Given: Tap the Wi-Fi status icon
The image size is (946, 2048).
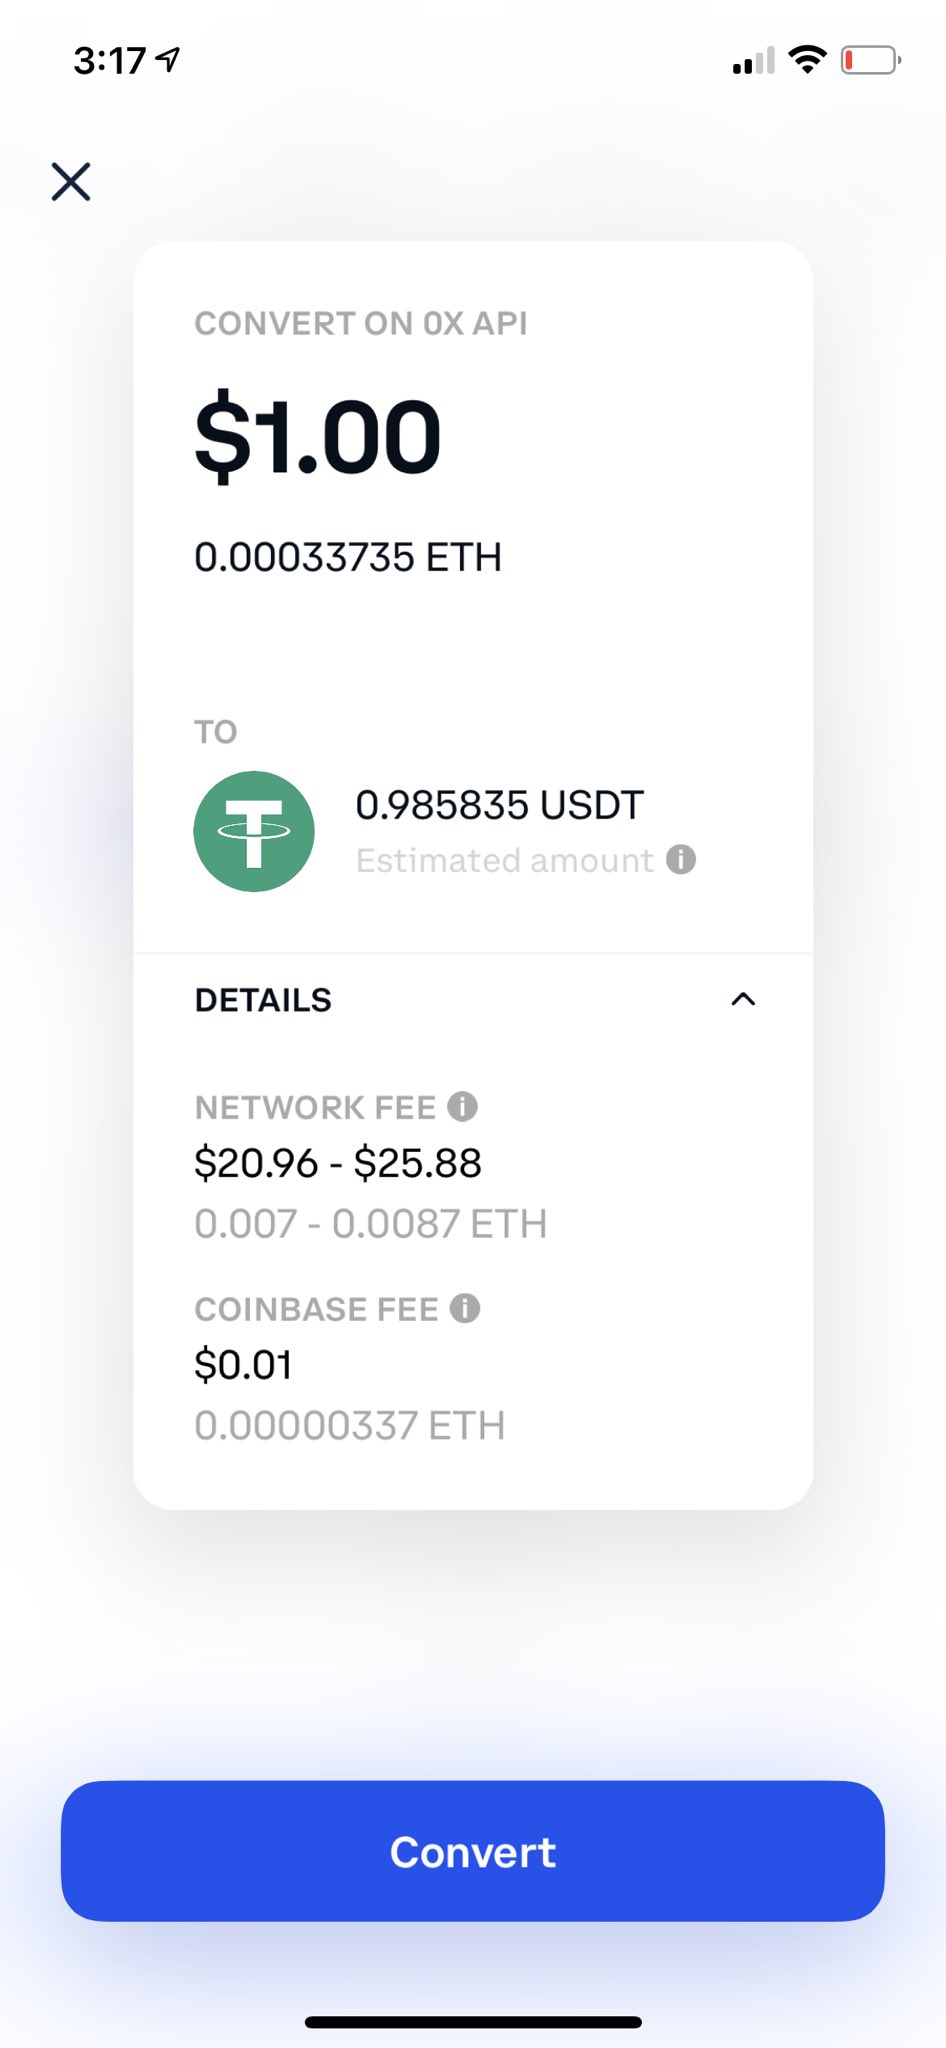Looking at the screenshot, I should pos(807,60).
